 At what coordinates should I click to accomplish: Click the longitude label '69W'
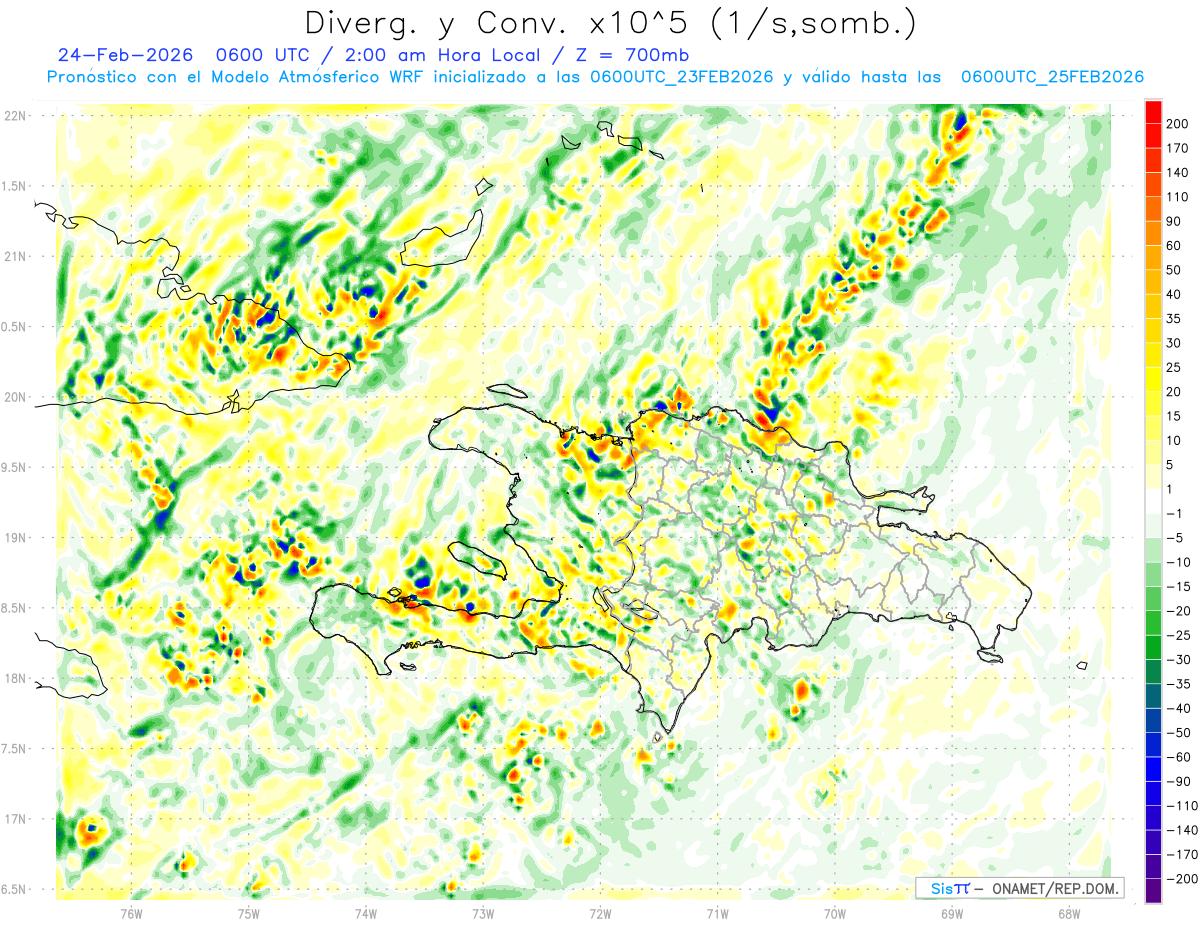(x=952, y=912)
